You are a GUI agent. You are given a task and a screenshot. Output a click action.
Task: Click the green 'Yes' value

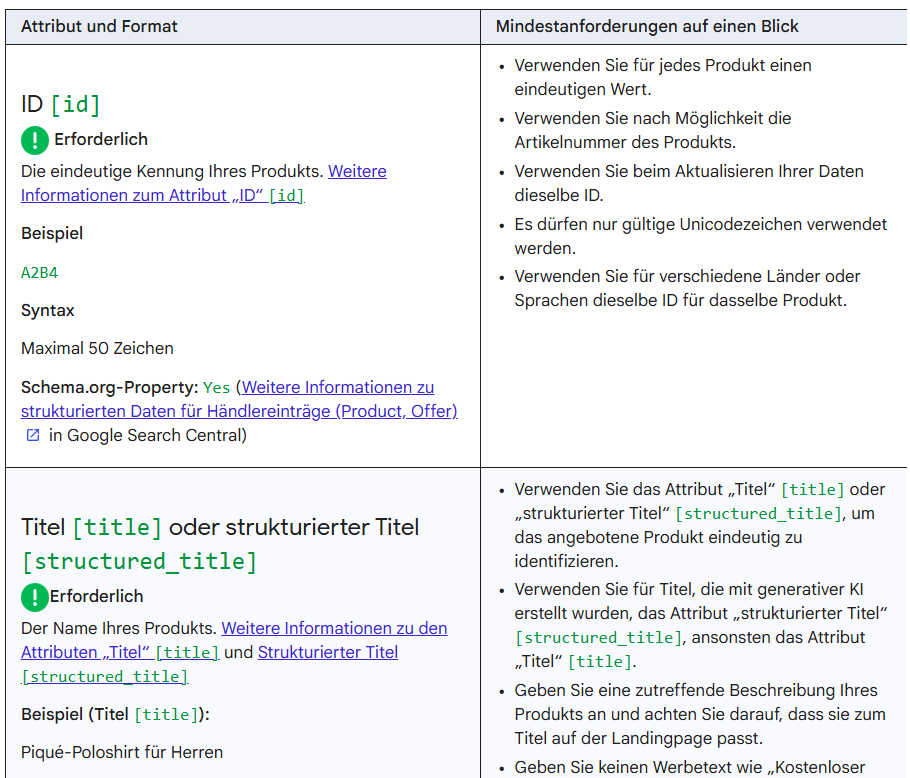pos(216,388)
